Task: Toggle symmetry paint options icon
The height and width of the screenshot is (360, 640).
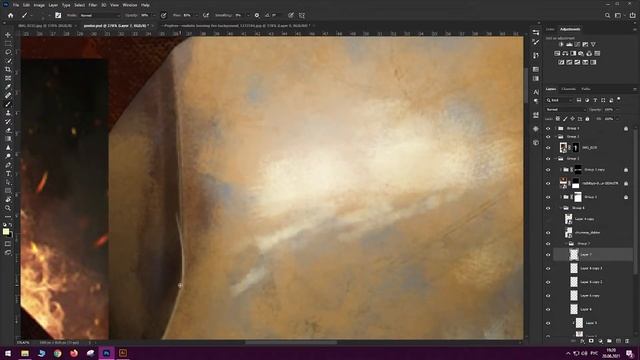Action: pos(302,16)
